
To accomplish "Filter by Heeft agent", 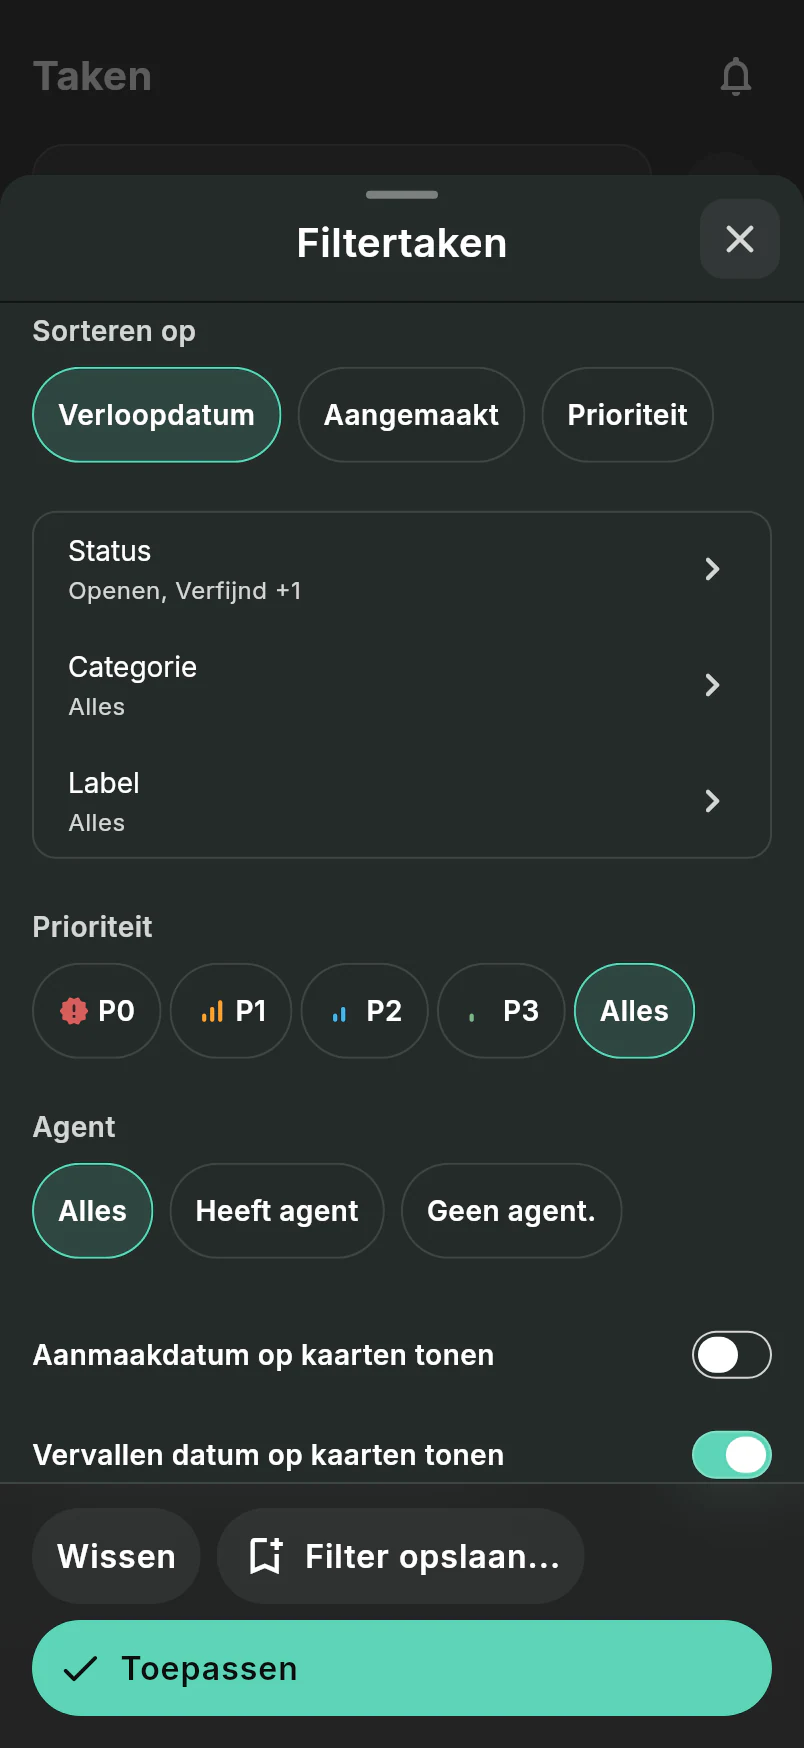I will click(x=277, y=1211).
